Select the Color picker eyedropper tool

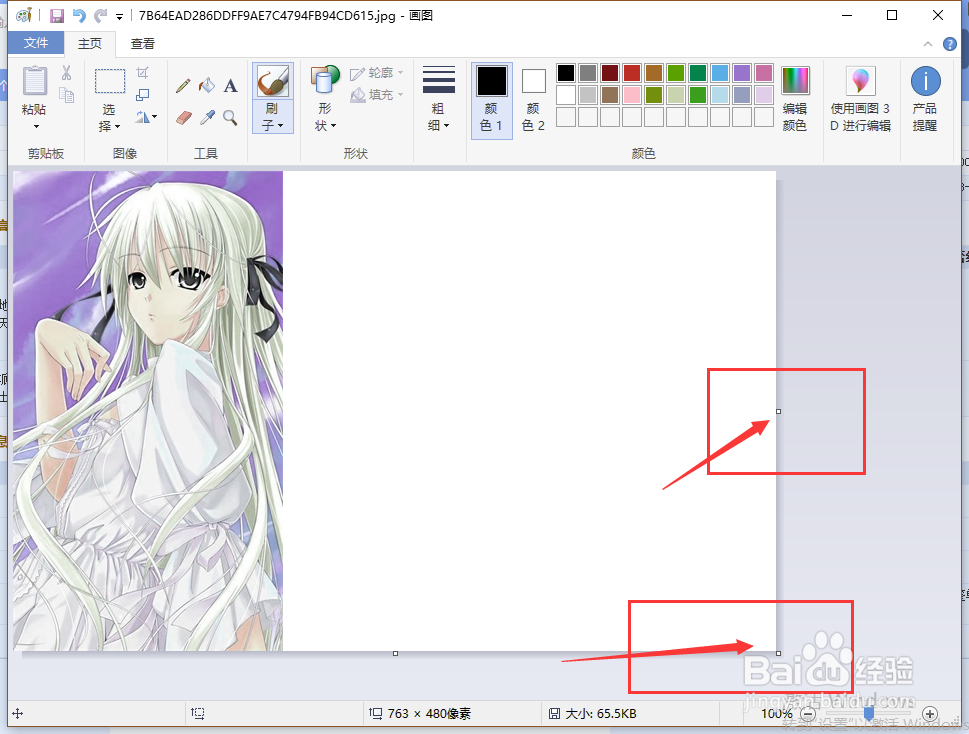[207, 117]
